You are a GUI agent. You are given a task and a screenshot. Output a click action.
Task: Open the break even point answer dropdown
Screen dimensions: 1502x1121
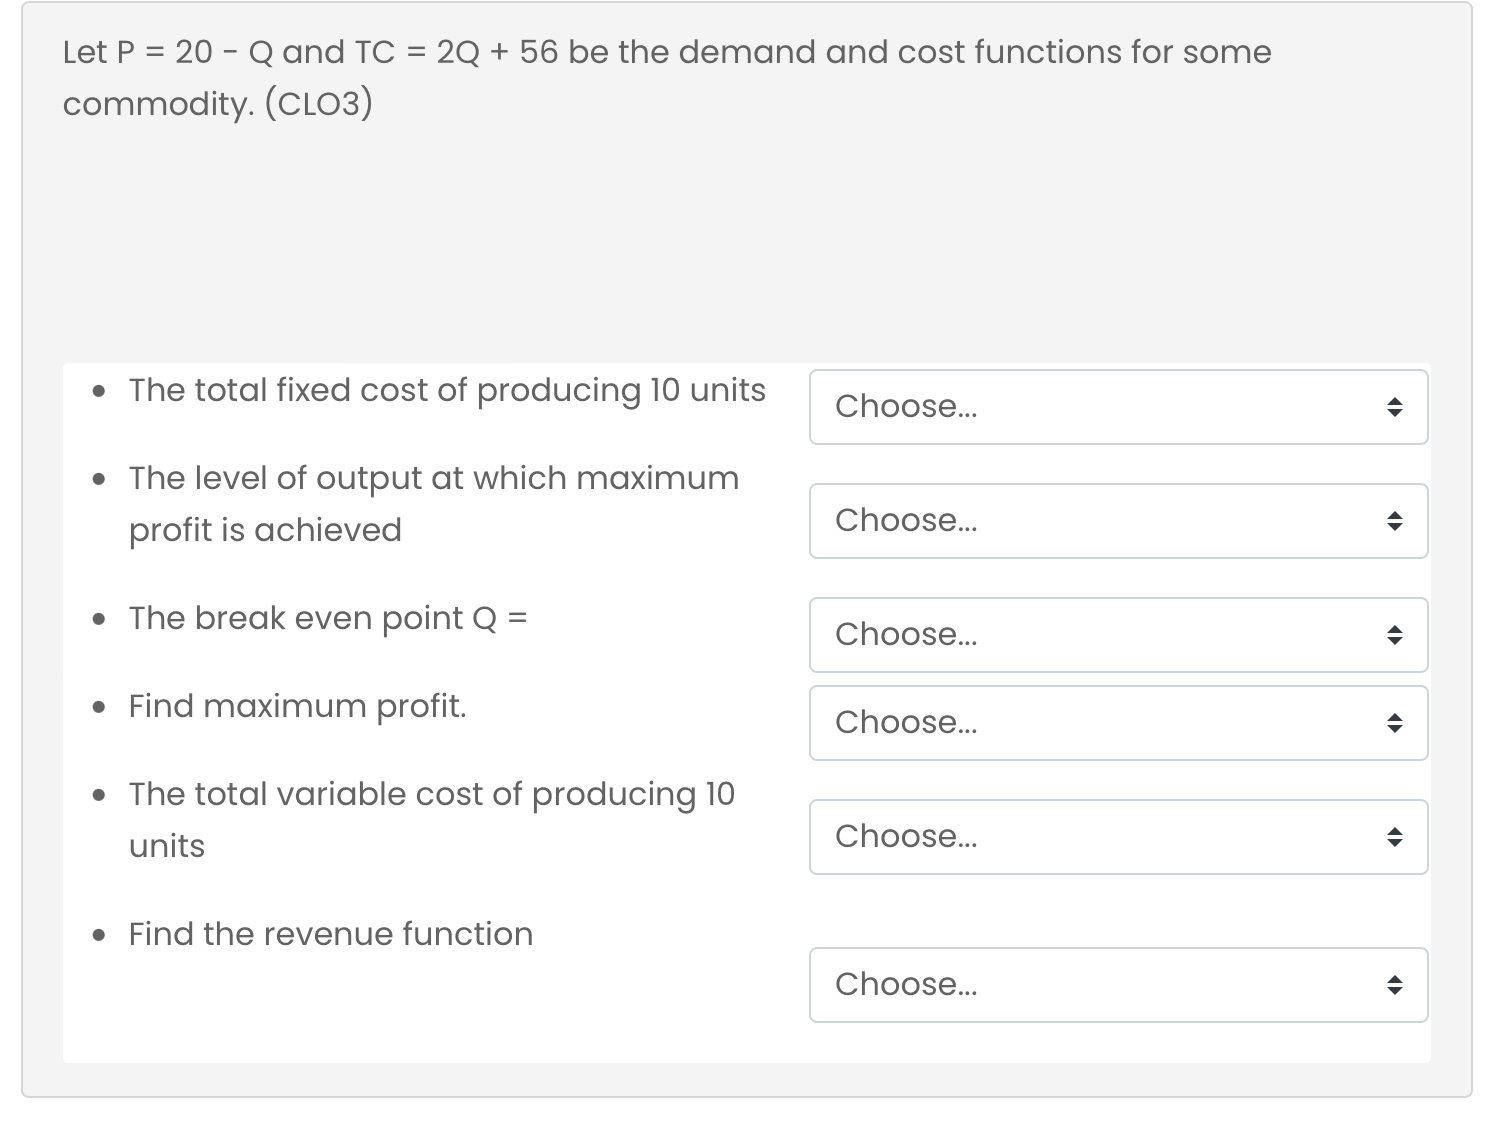1118,635
